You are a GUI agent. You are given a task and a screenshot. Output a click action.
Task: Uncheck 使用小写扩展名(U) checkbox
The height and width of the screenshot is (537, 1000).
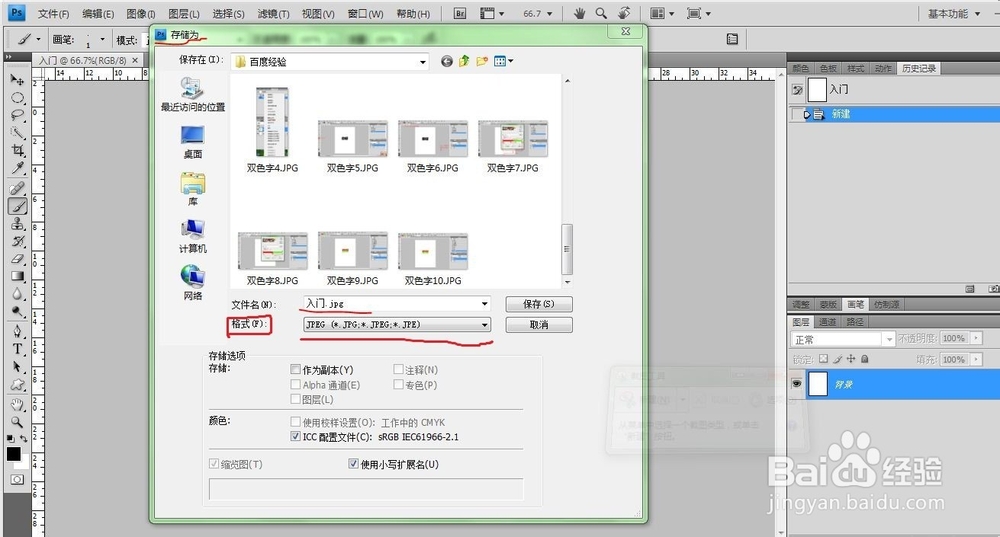click(x=353, y=464)
